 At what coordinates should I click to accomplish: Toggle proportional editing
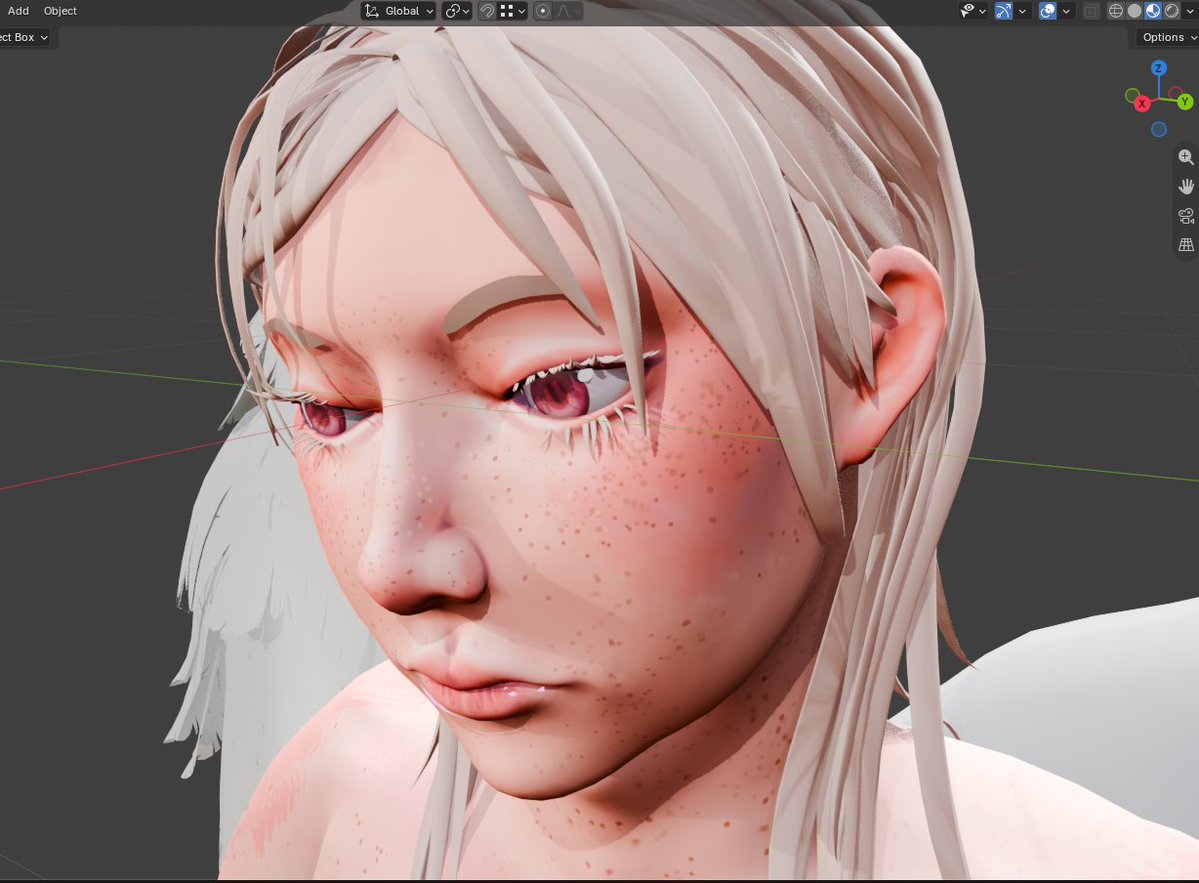coord(542,11)
